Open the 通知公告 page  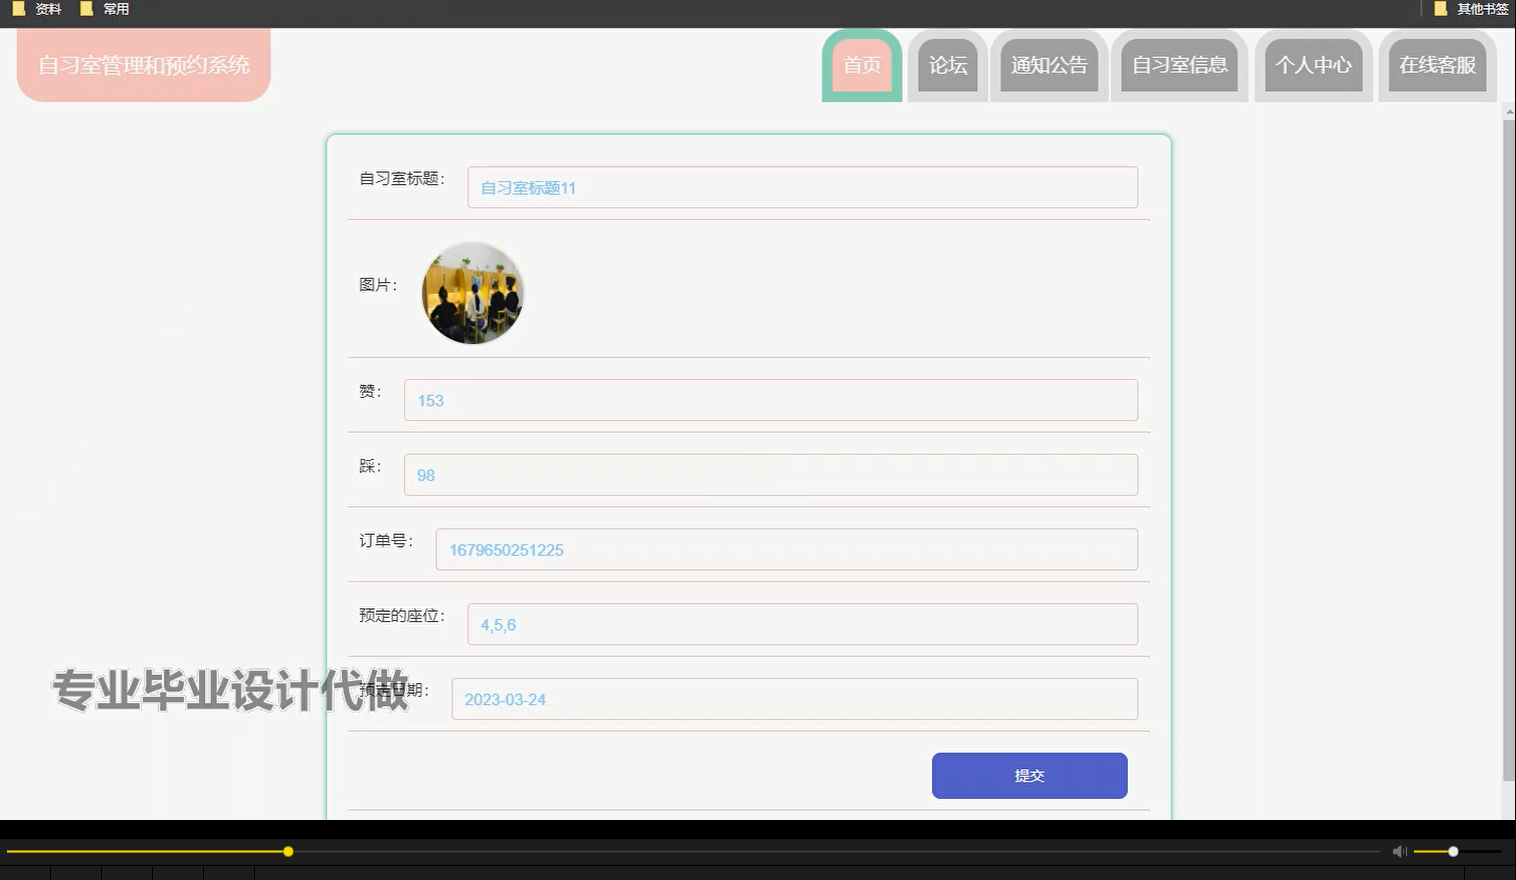[x=1048, y=65]
